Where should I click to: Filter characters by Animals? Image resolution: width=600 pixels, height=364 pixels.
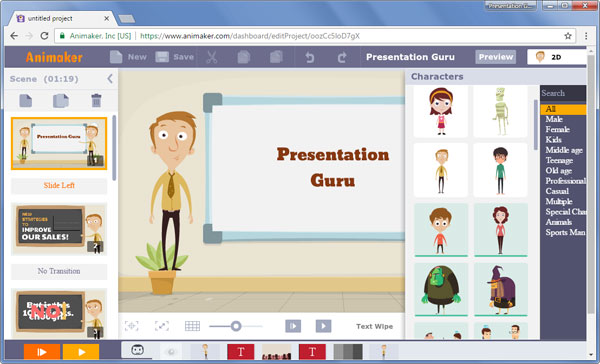pyautogui.click(x=558, y=222)
